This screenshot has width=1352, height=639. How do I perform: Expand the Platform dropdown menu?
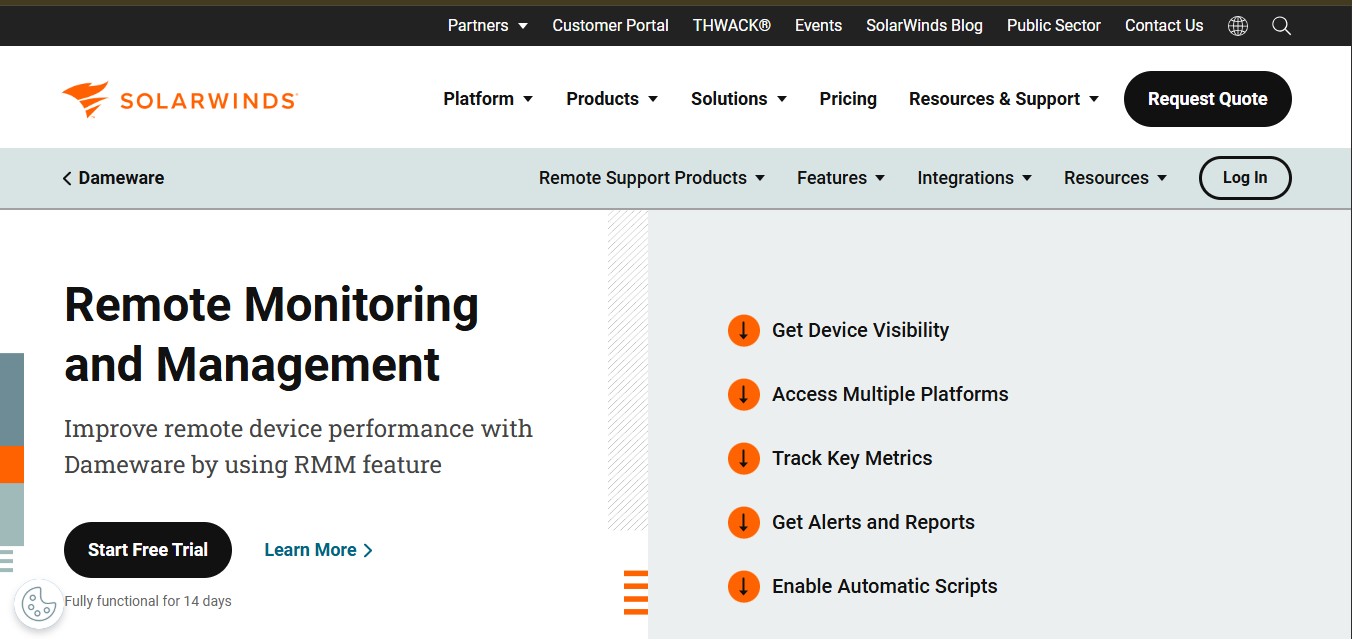click(x=488, y=98)
